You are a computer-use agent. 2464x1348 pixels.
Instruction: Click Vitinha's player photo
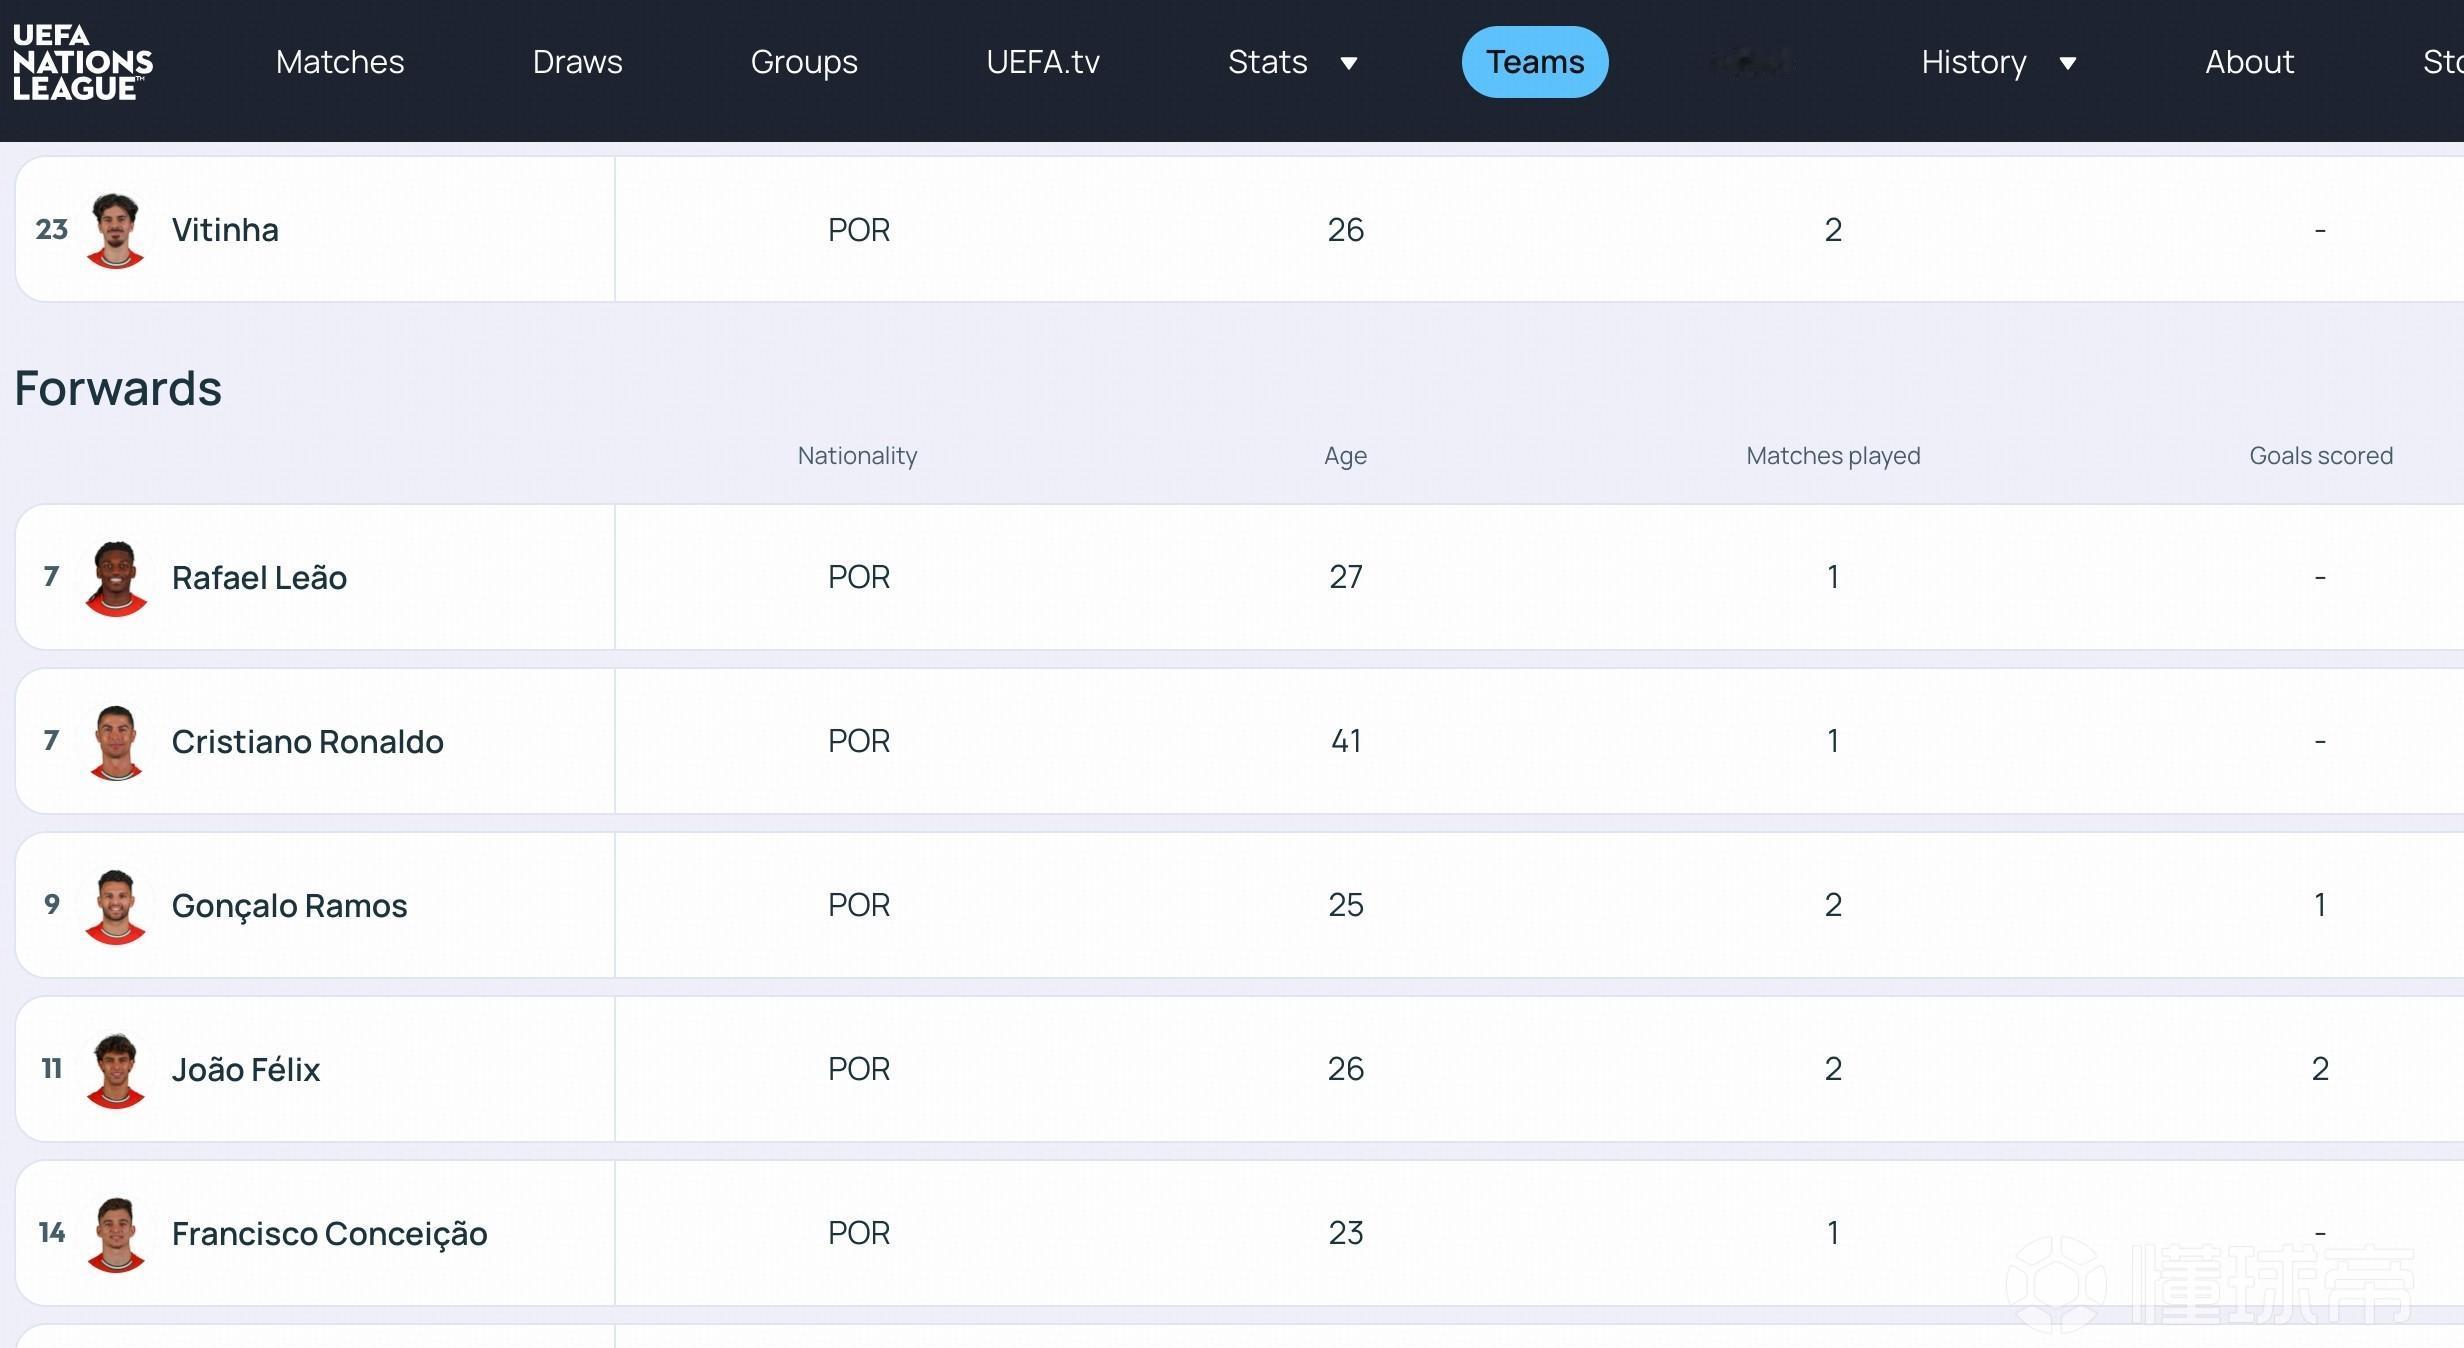tap(116, 230)
